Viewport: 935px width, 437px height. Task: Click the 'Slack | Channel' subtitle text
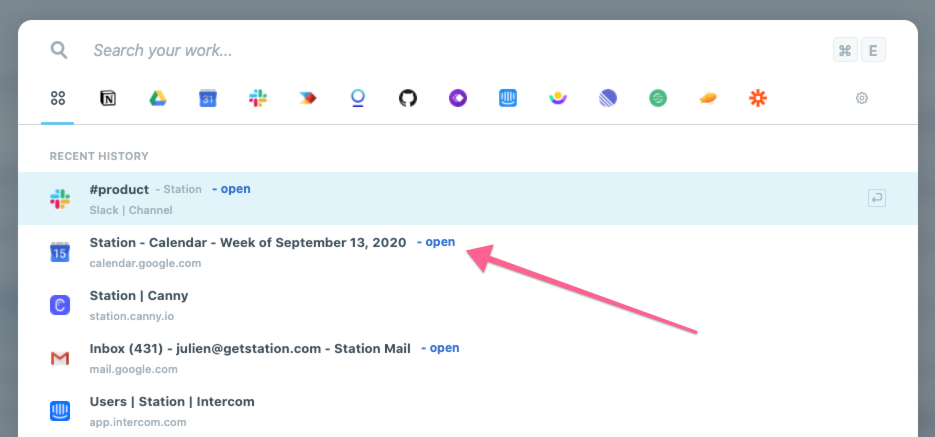[x=131, y=210]
